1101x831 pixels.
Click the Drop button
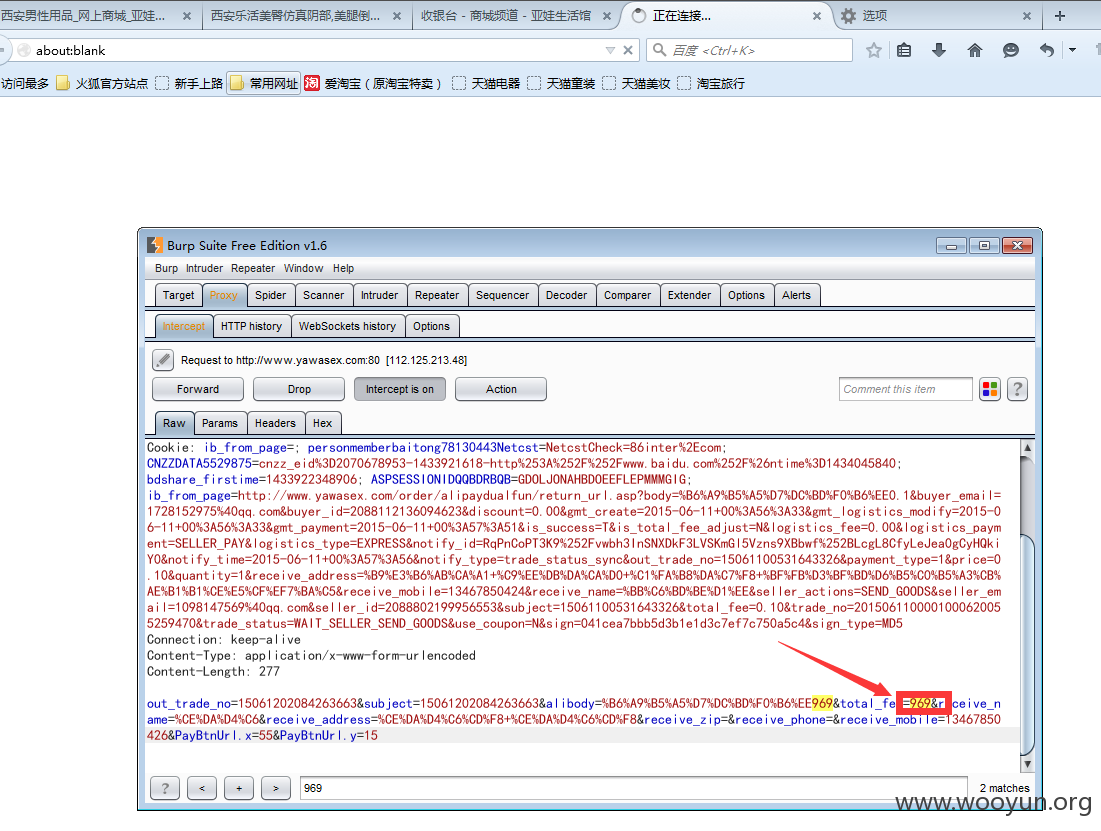[299, 389]
